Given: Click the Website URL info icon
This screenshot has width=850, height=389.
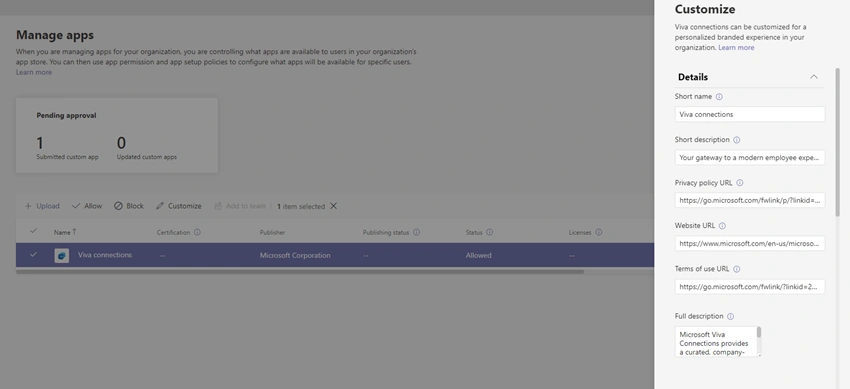Looking at the screenshot, I should (x=722, y=226).
